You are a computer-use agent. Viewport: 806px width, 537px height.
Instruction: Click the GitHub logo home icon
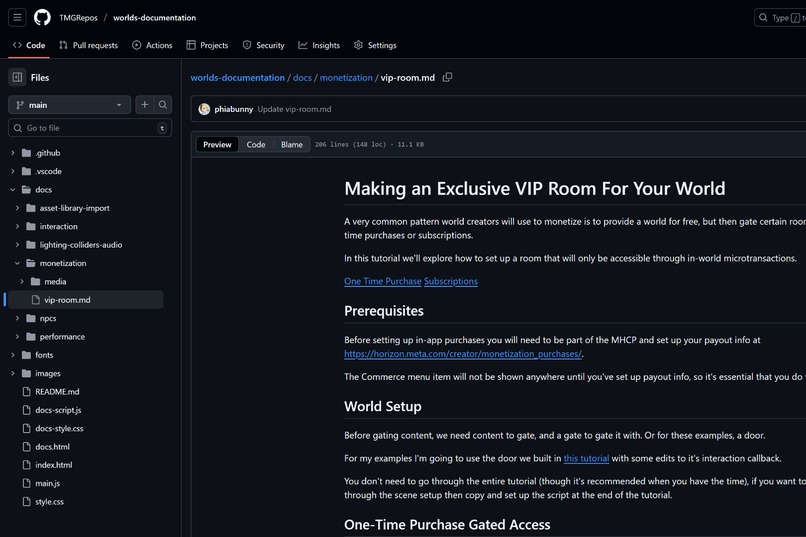click(x=42, y=17)
